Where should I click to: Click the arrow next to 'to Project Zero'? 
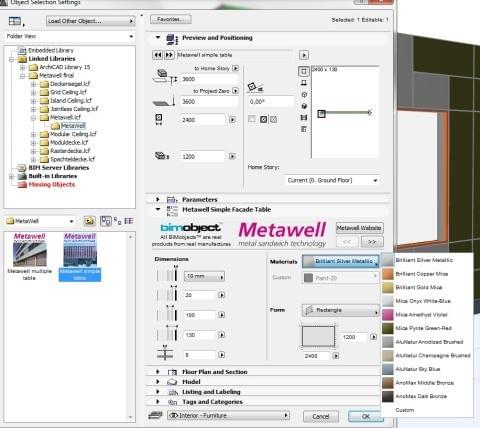(235, 91)
